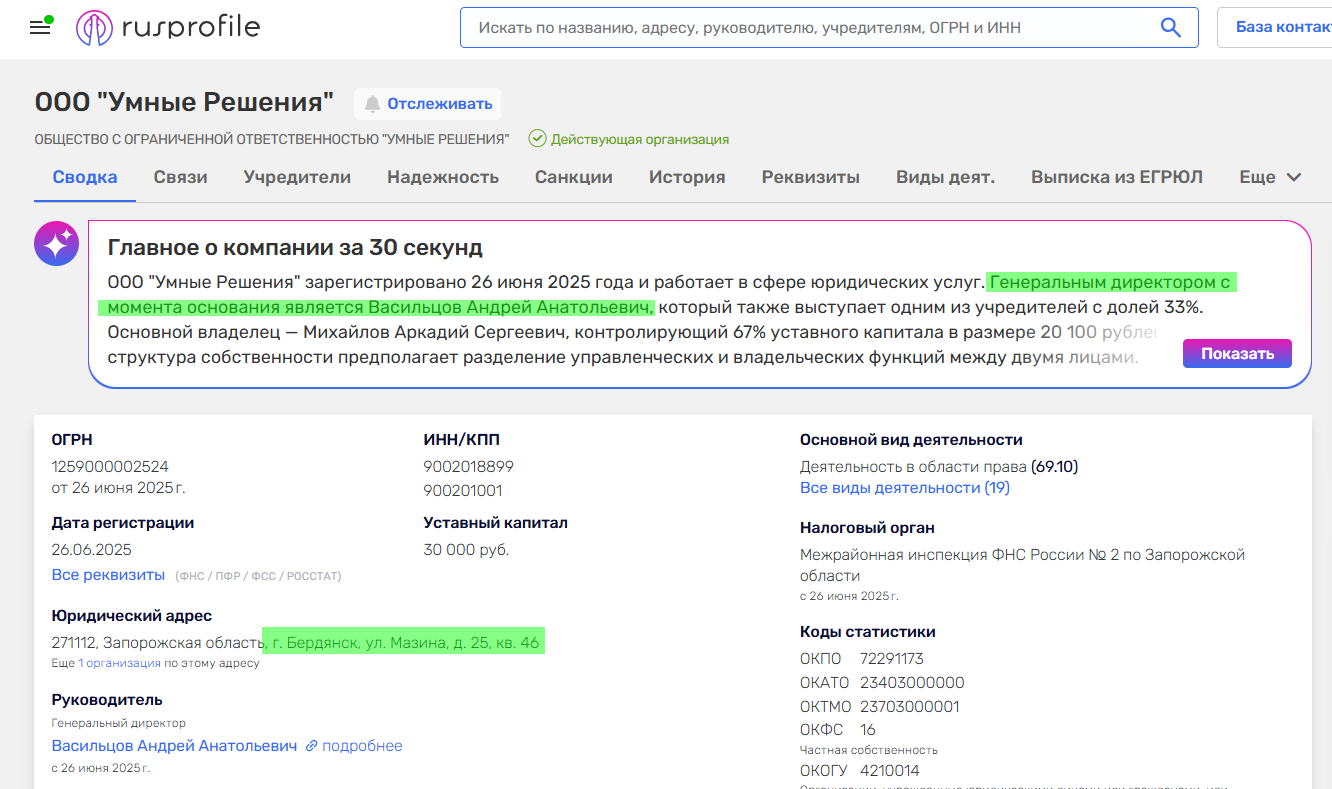Image resolution: width=1332 pixels, height=789 pixels.
Task: Click the bell icon on Отслеживать
Action: click(372, 104)
